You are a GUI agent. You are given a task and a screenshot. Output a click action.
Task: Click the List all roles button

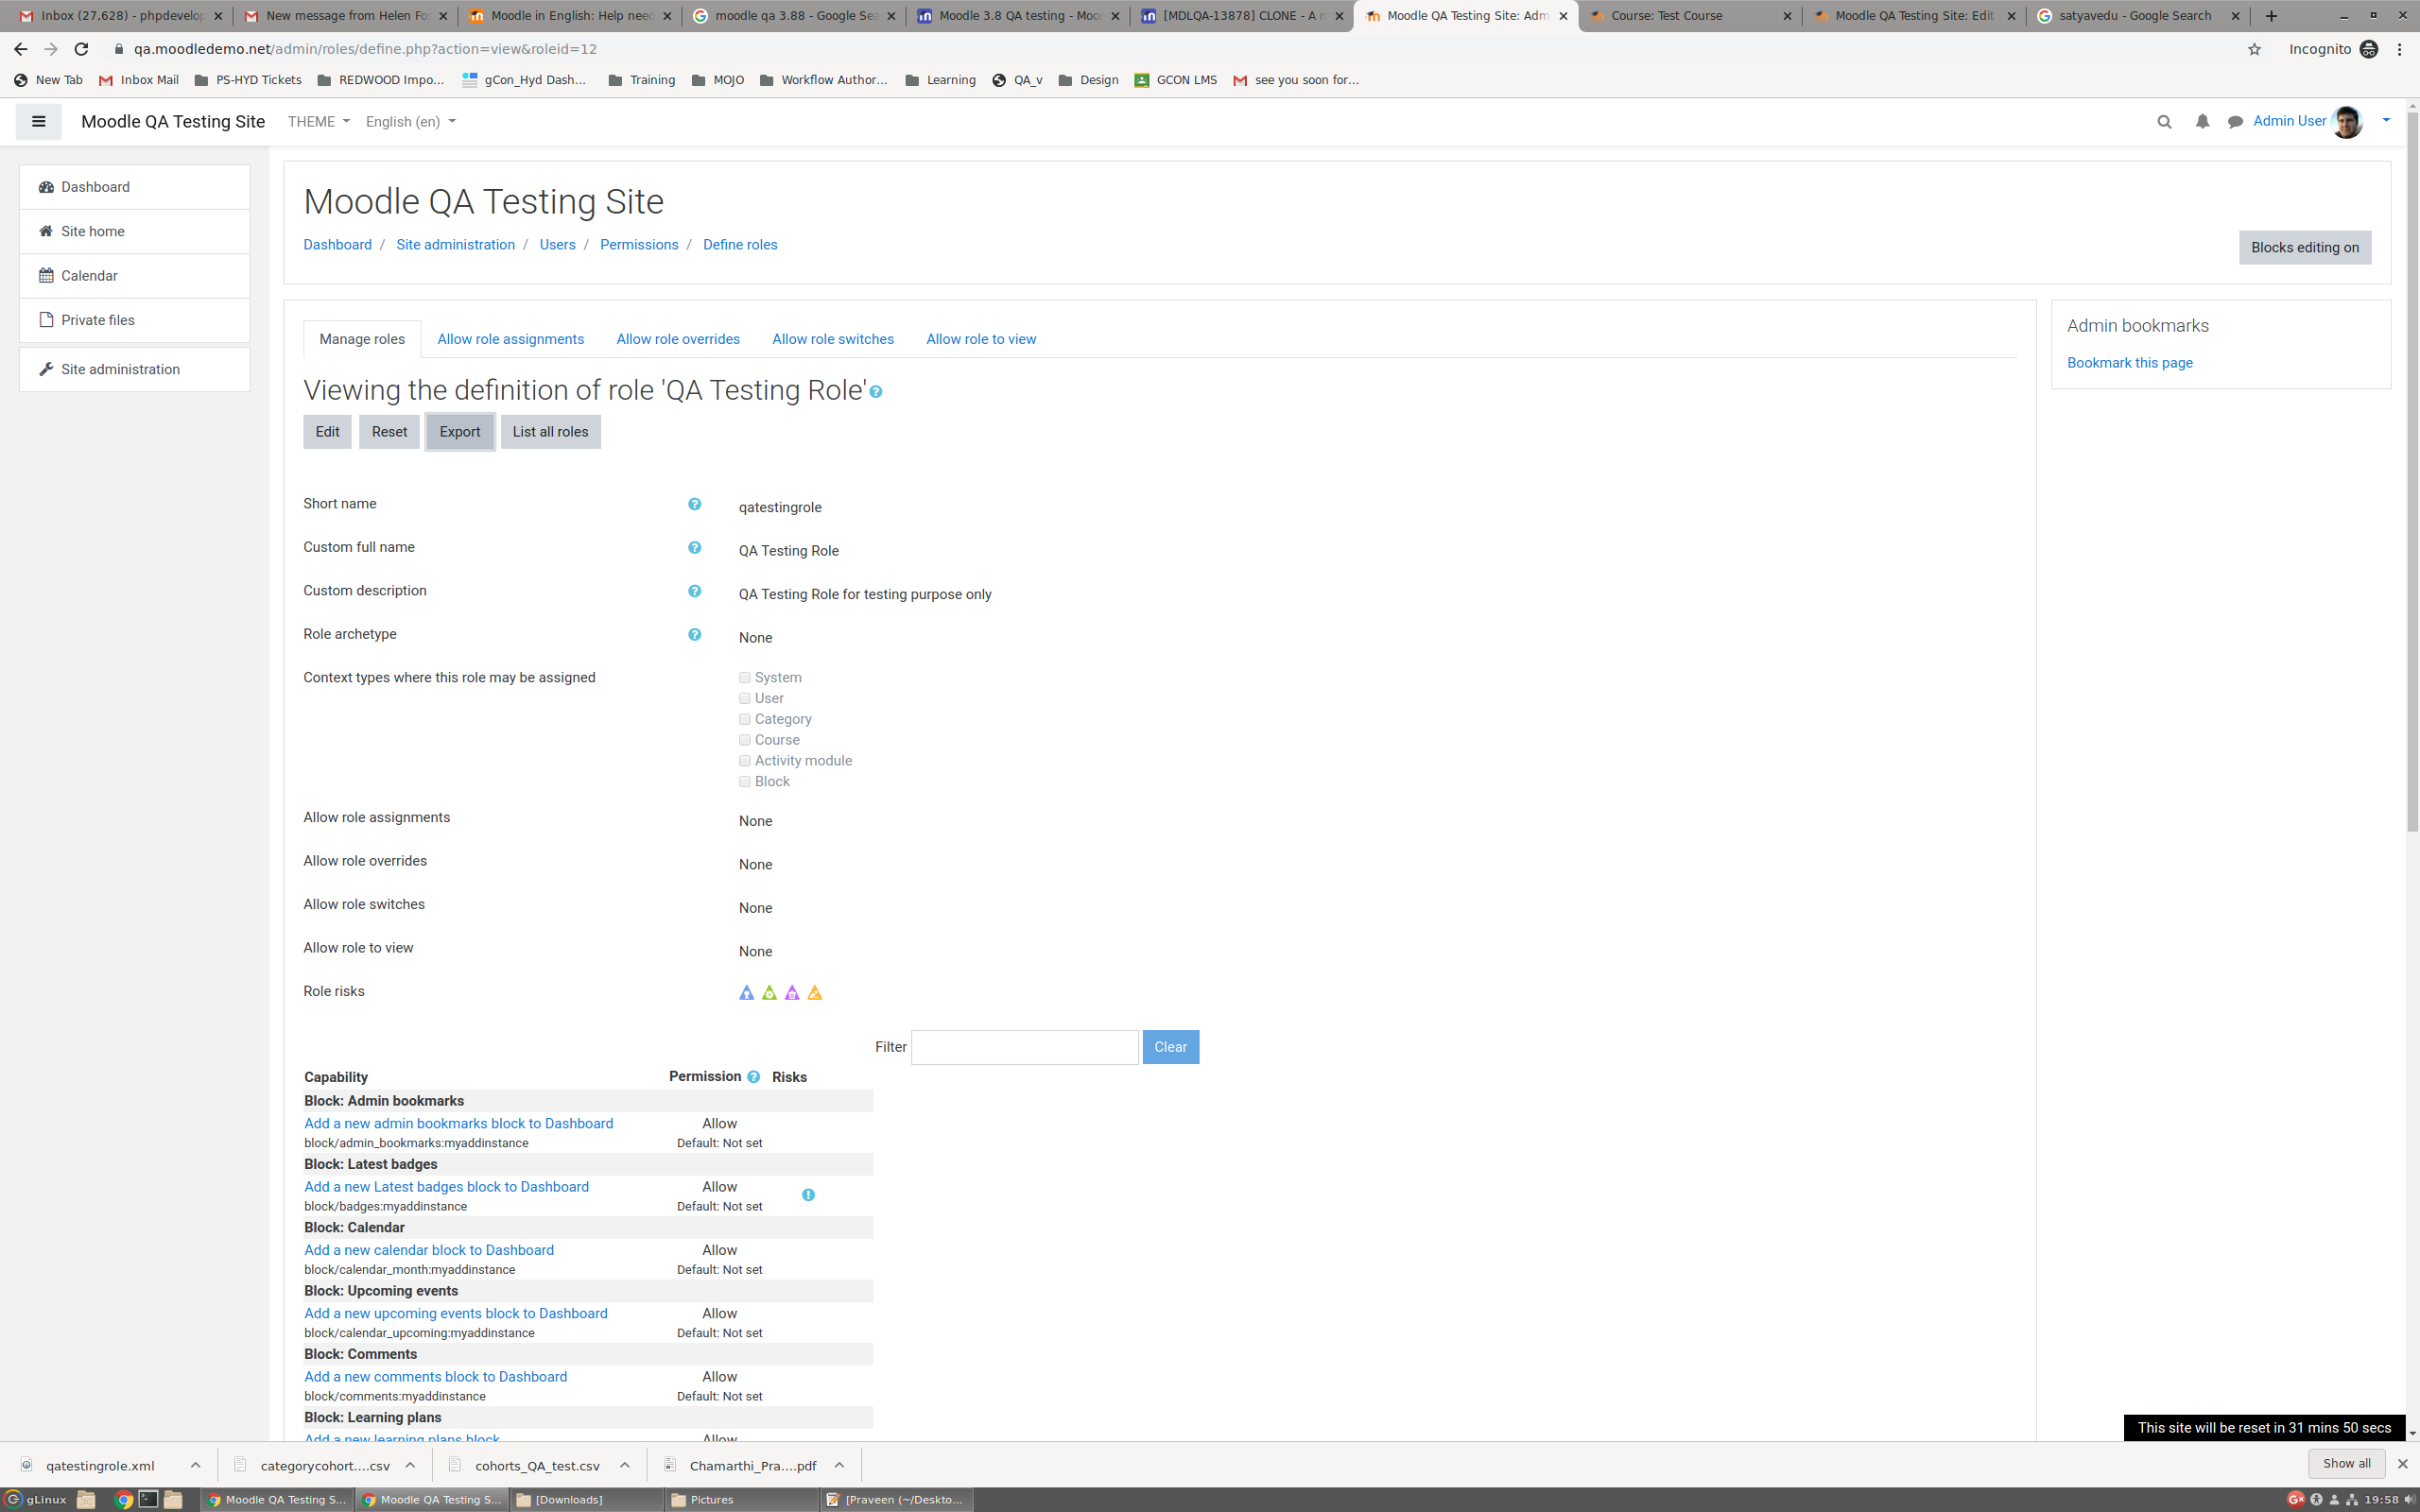click(x=550, y=432)
